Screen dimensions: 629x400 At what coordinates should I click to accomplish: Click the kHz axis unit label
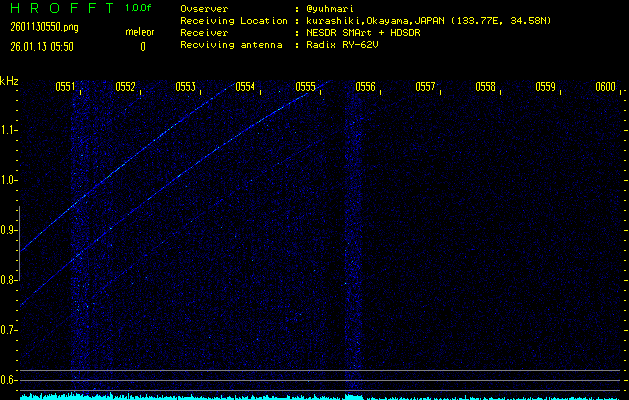tap(9, 80)
